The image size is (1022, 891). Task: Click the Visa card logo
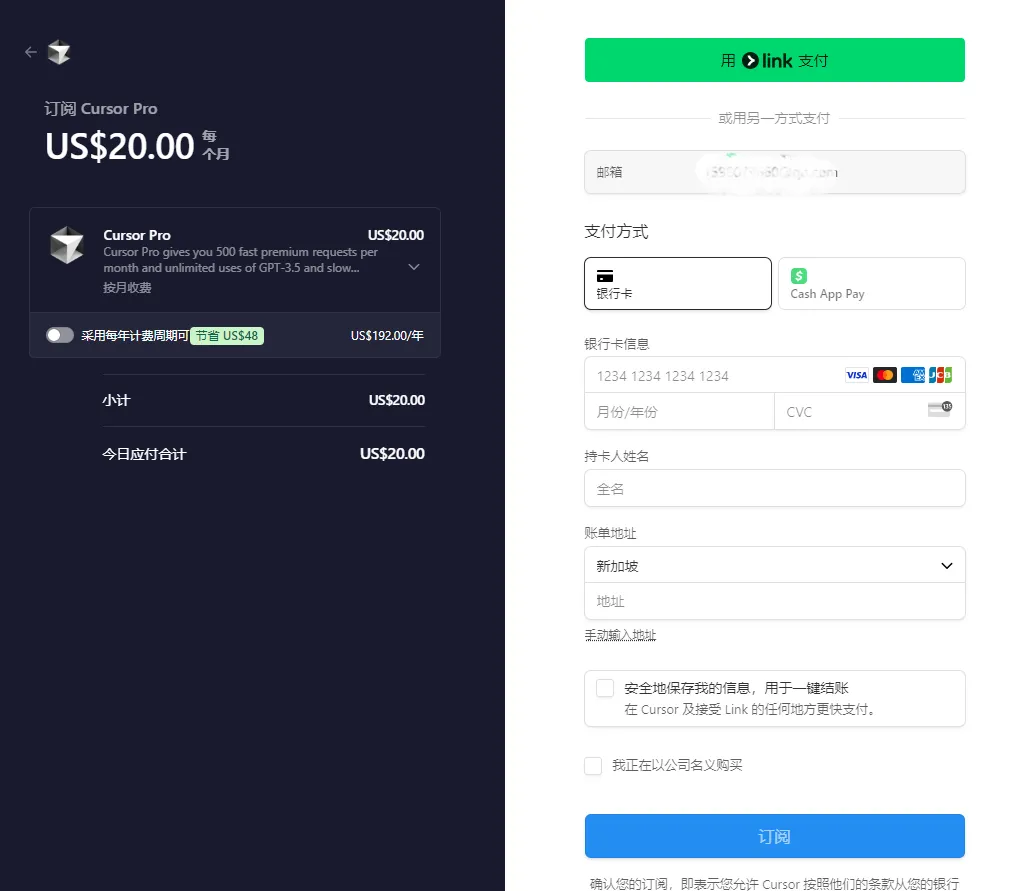tap(856, 375)
